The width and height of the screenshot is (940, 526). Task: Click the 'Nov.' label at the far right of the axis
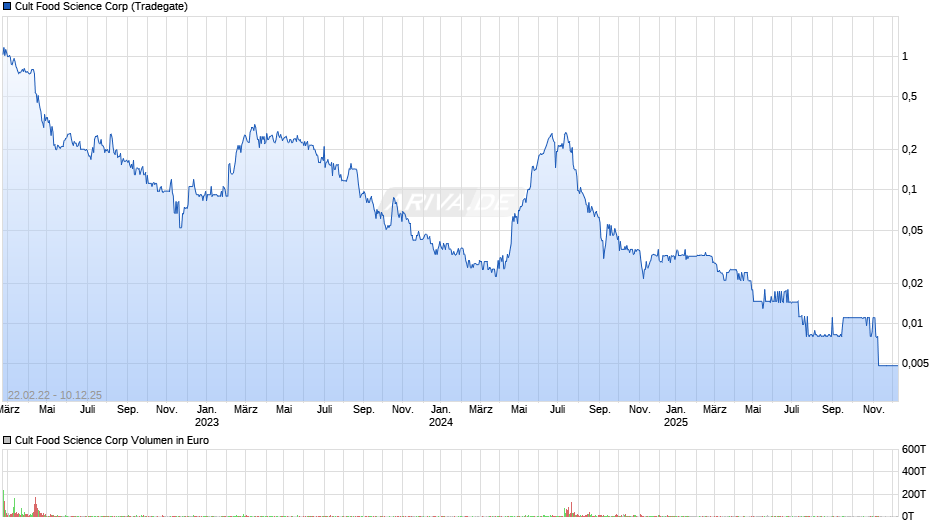tap(873, 409)
